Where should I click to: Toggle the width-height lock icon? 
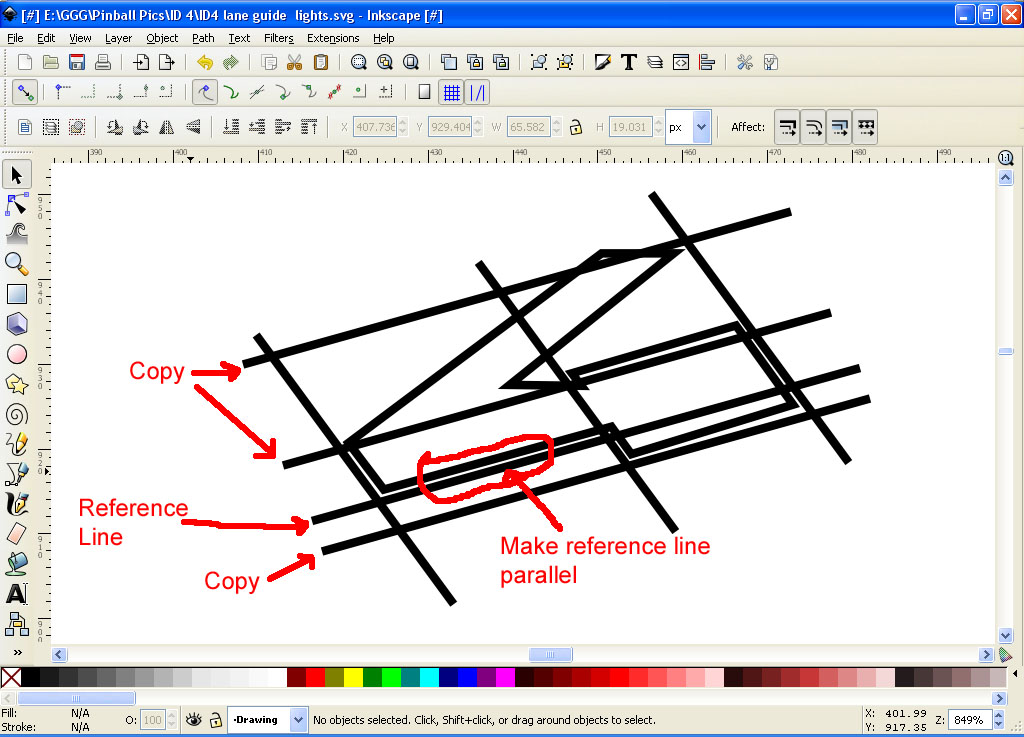(x=575, y=127)
